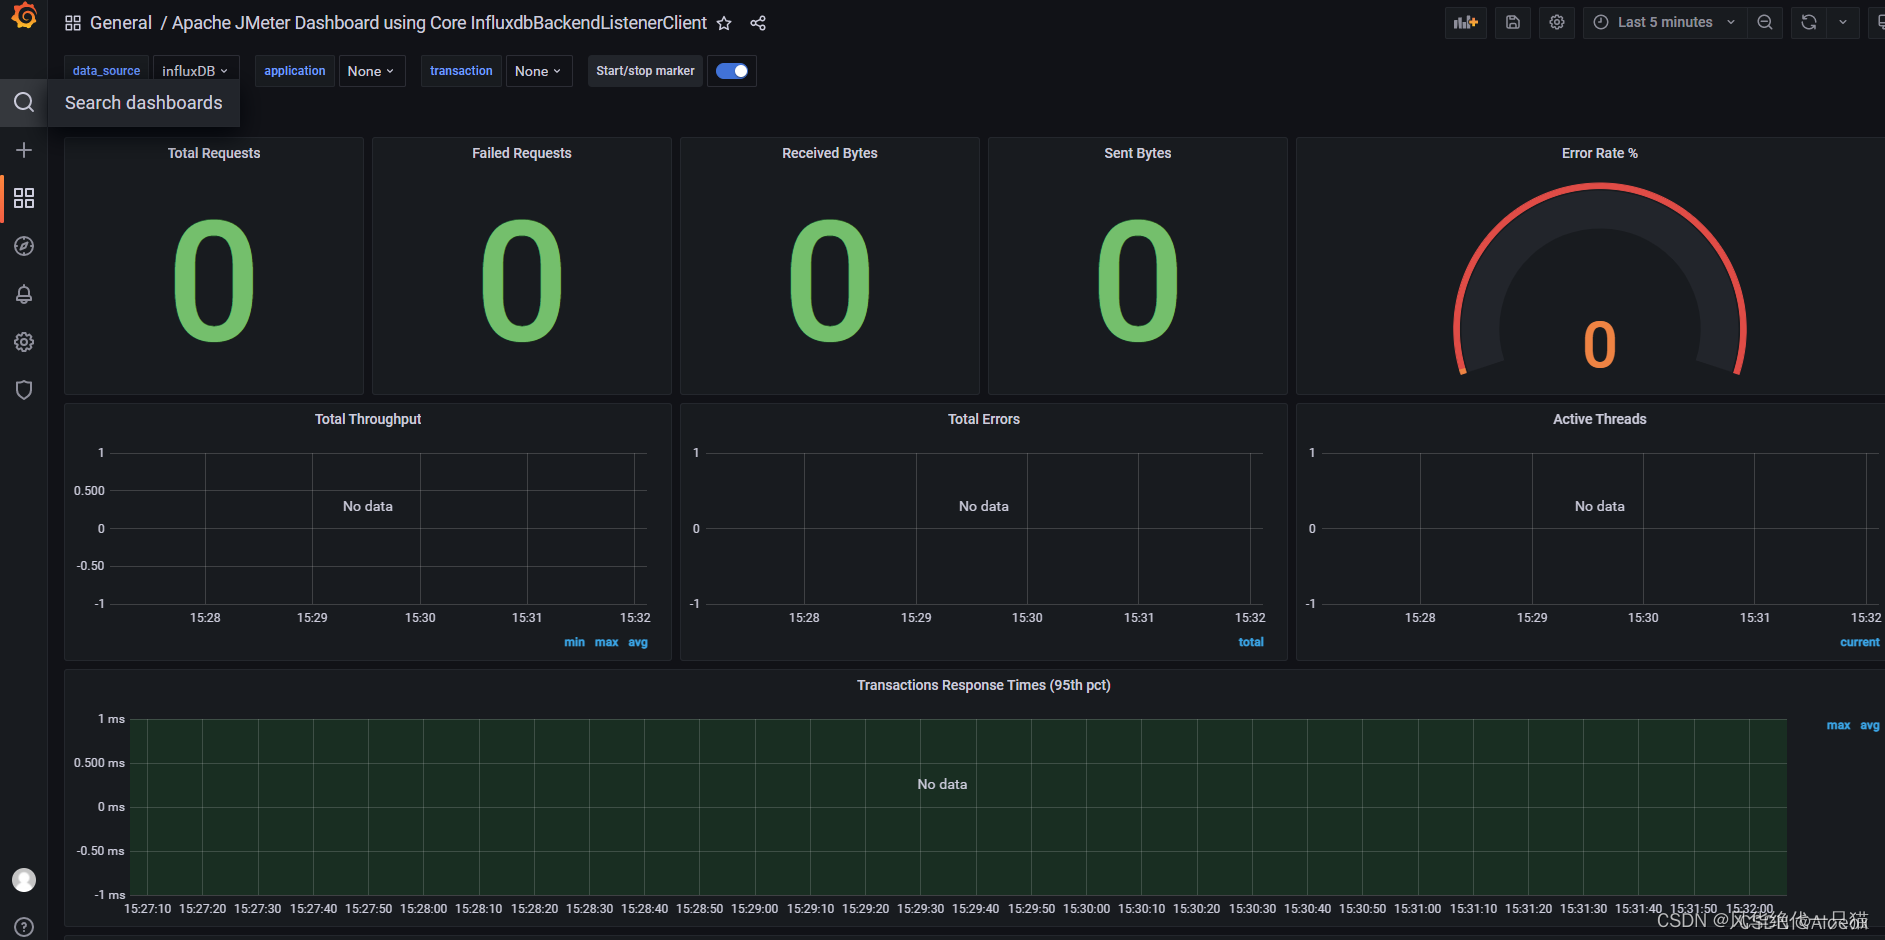1885x940 pixels.
Task: Open Server Admin via the shield icon
Action: 23,389
